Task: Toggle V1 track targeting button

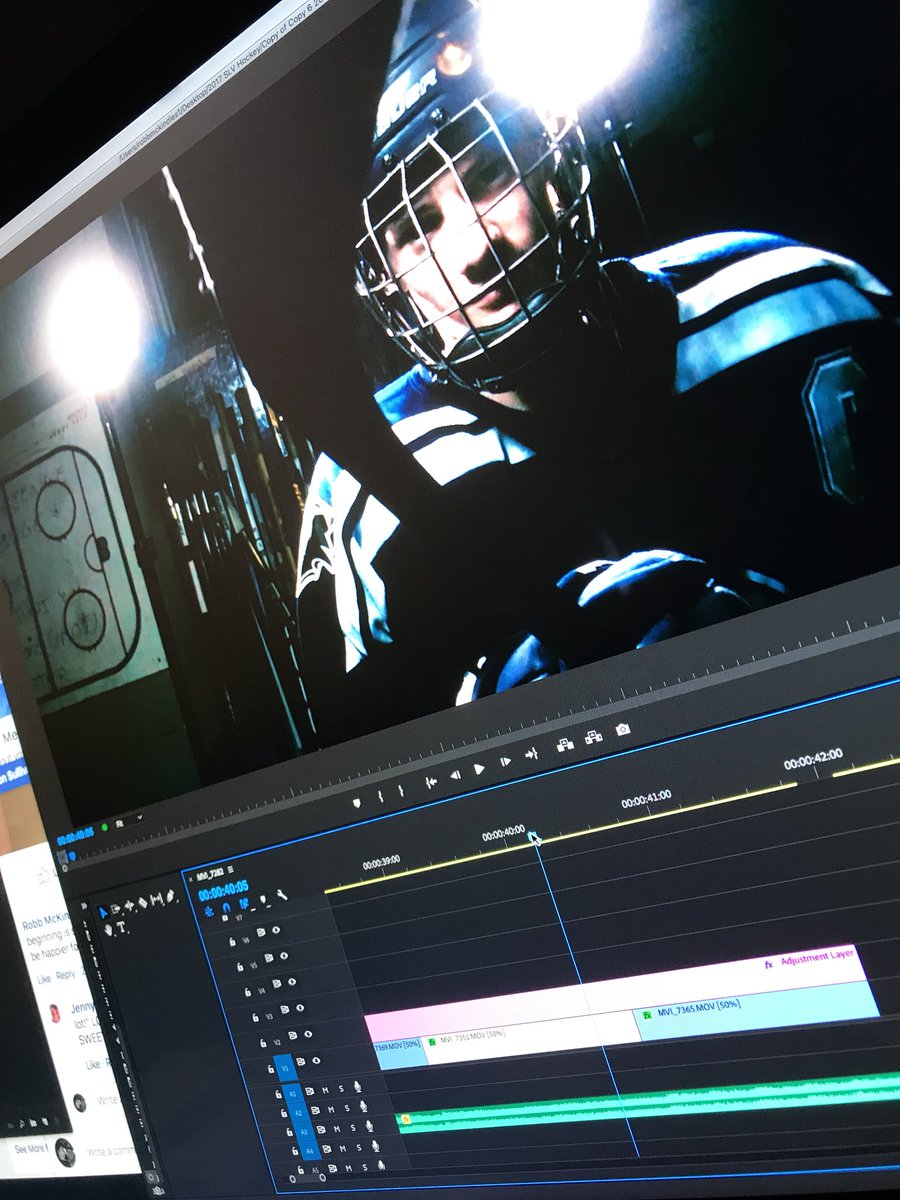Action: (x=285, y=1068)
